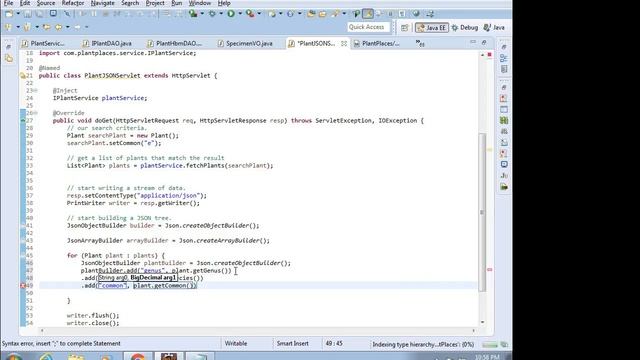
Task: Click the Last Edit Location icon
Action: tap(47, 27)
